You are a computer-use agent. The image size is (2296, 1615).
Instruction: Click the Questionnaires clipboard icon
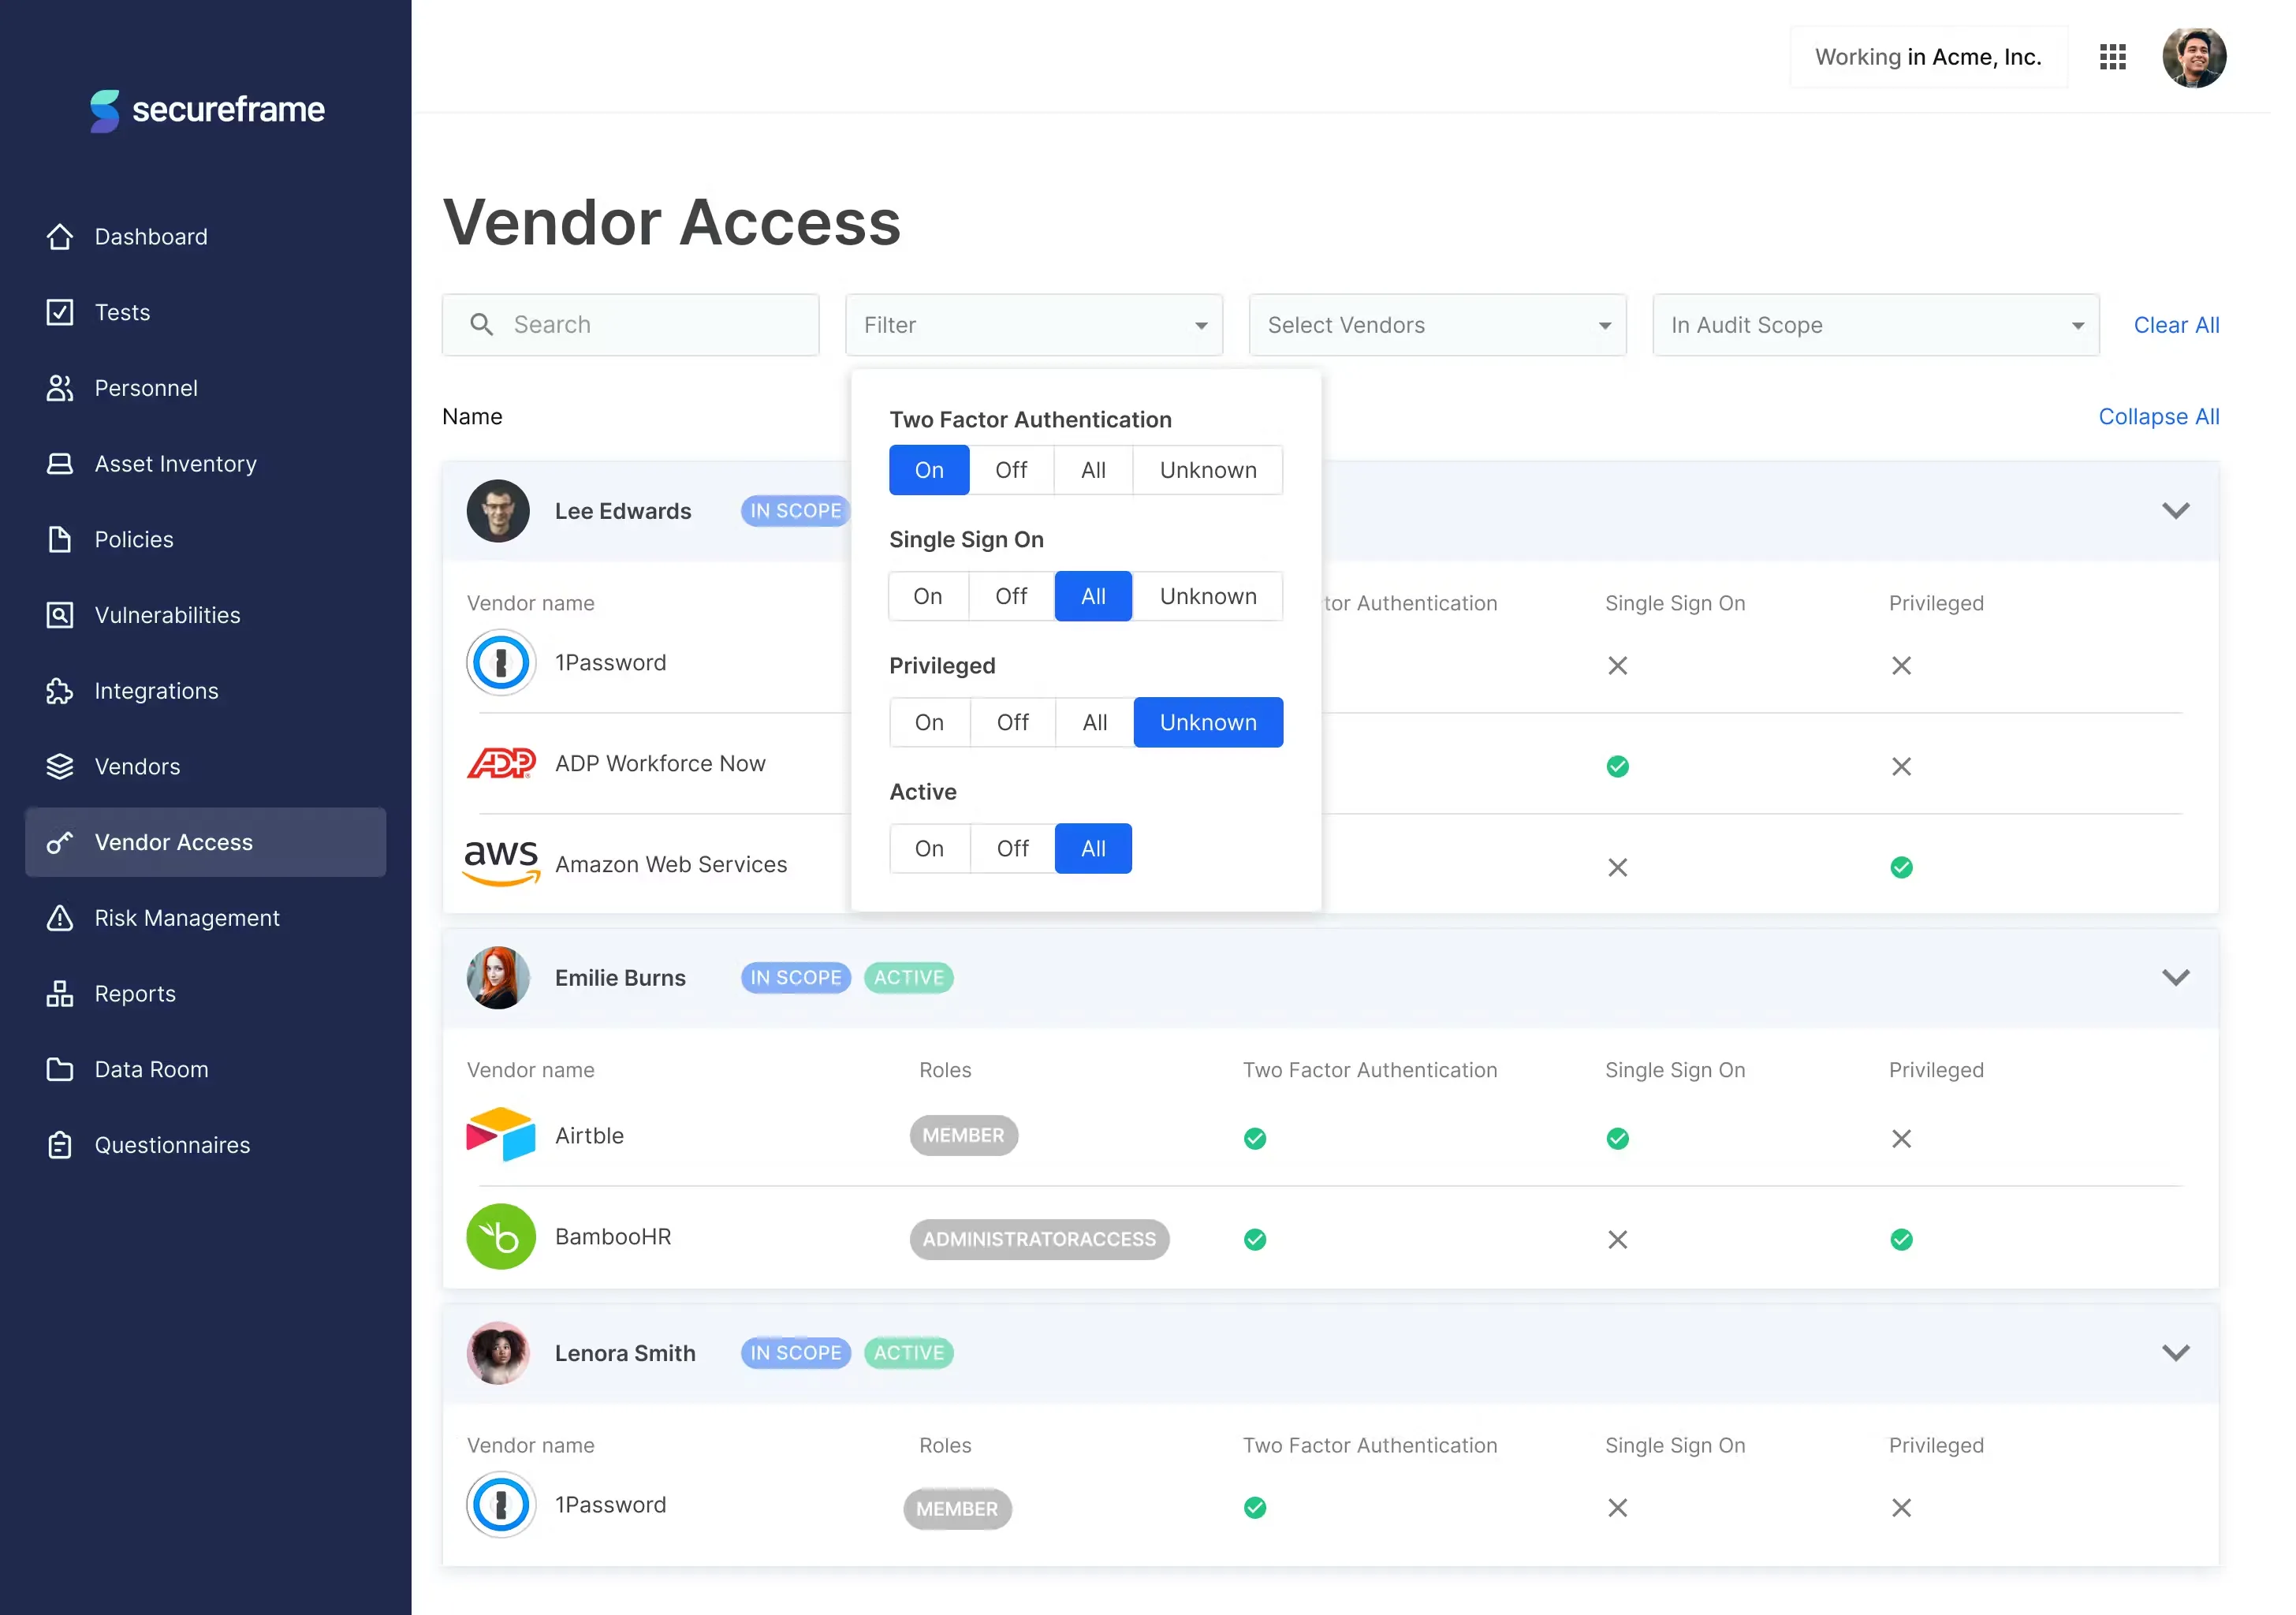[60, 1145]
